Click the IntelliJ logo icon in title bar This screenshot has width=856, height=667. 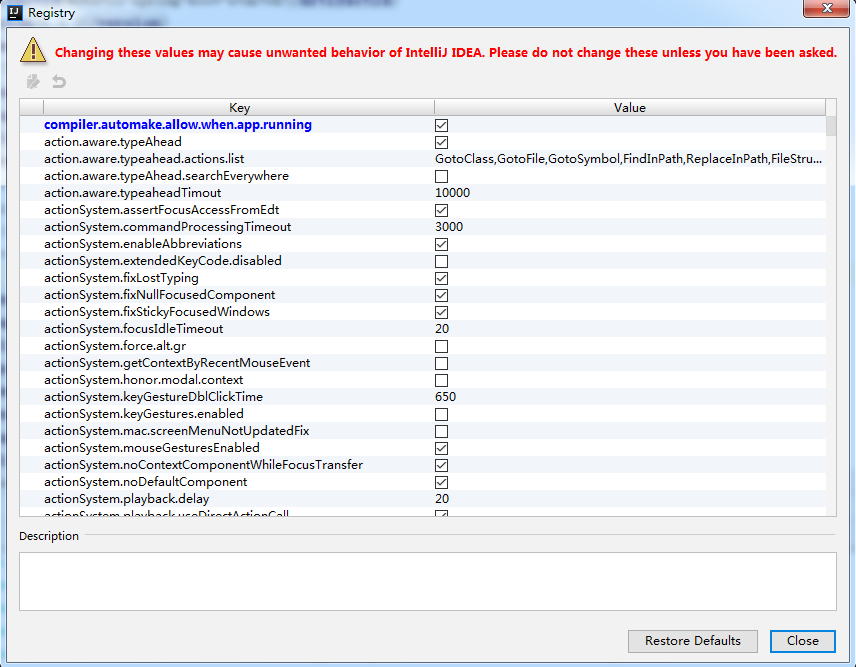pos(15,12)
